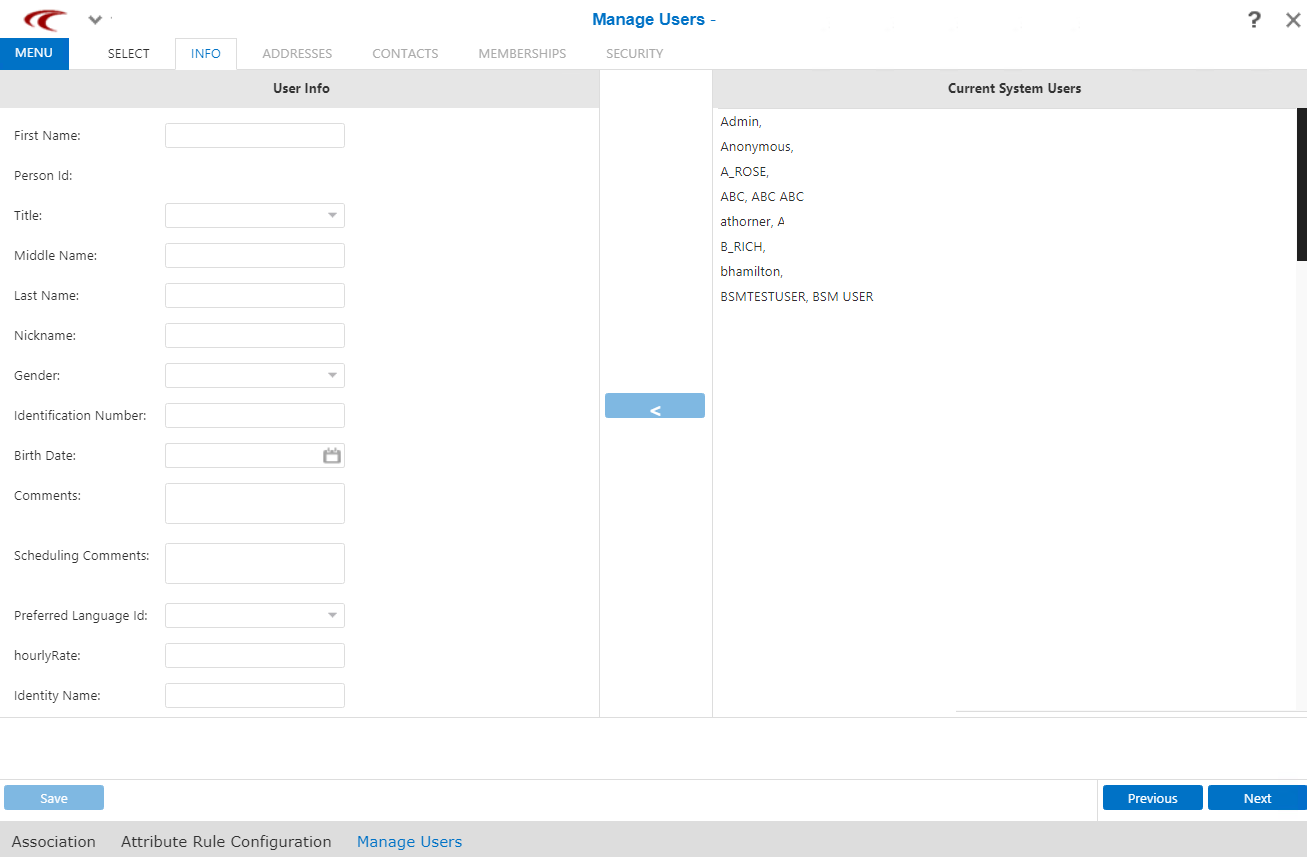Click the Save button

[x=53, y=797]
